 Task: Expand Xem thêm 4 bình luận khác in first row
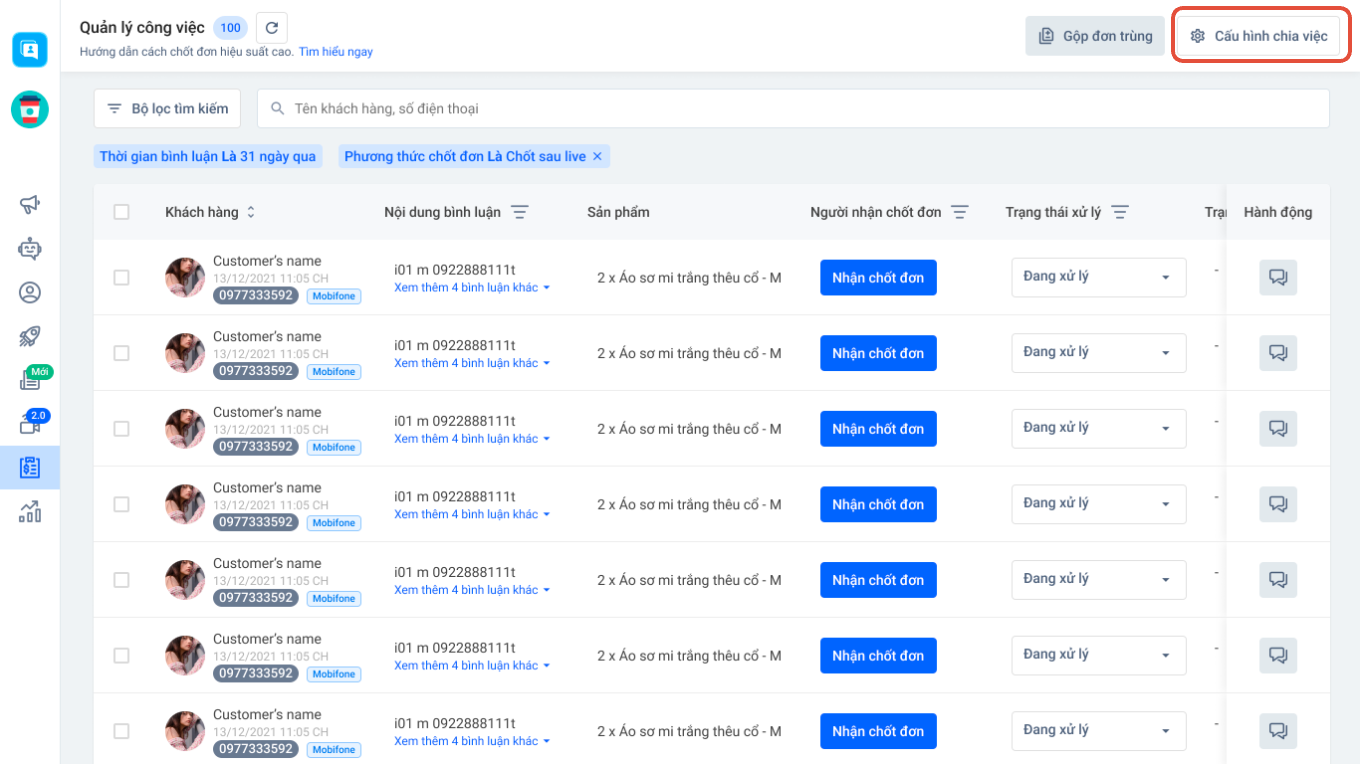pyautogui.click(x=472, y=288)
